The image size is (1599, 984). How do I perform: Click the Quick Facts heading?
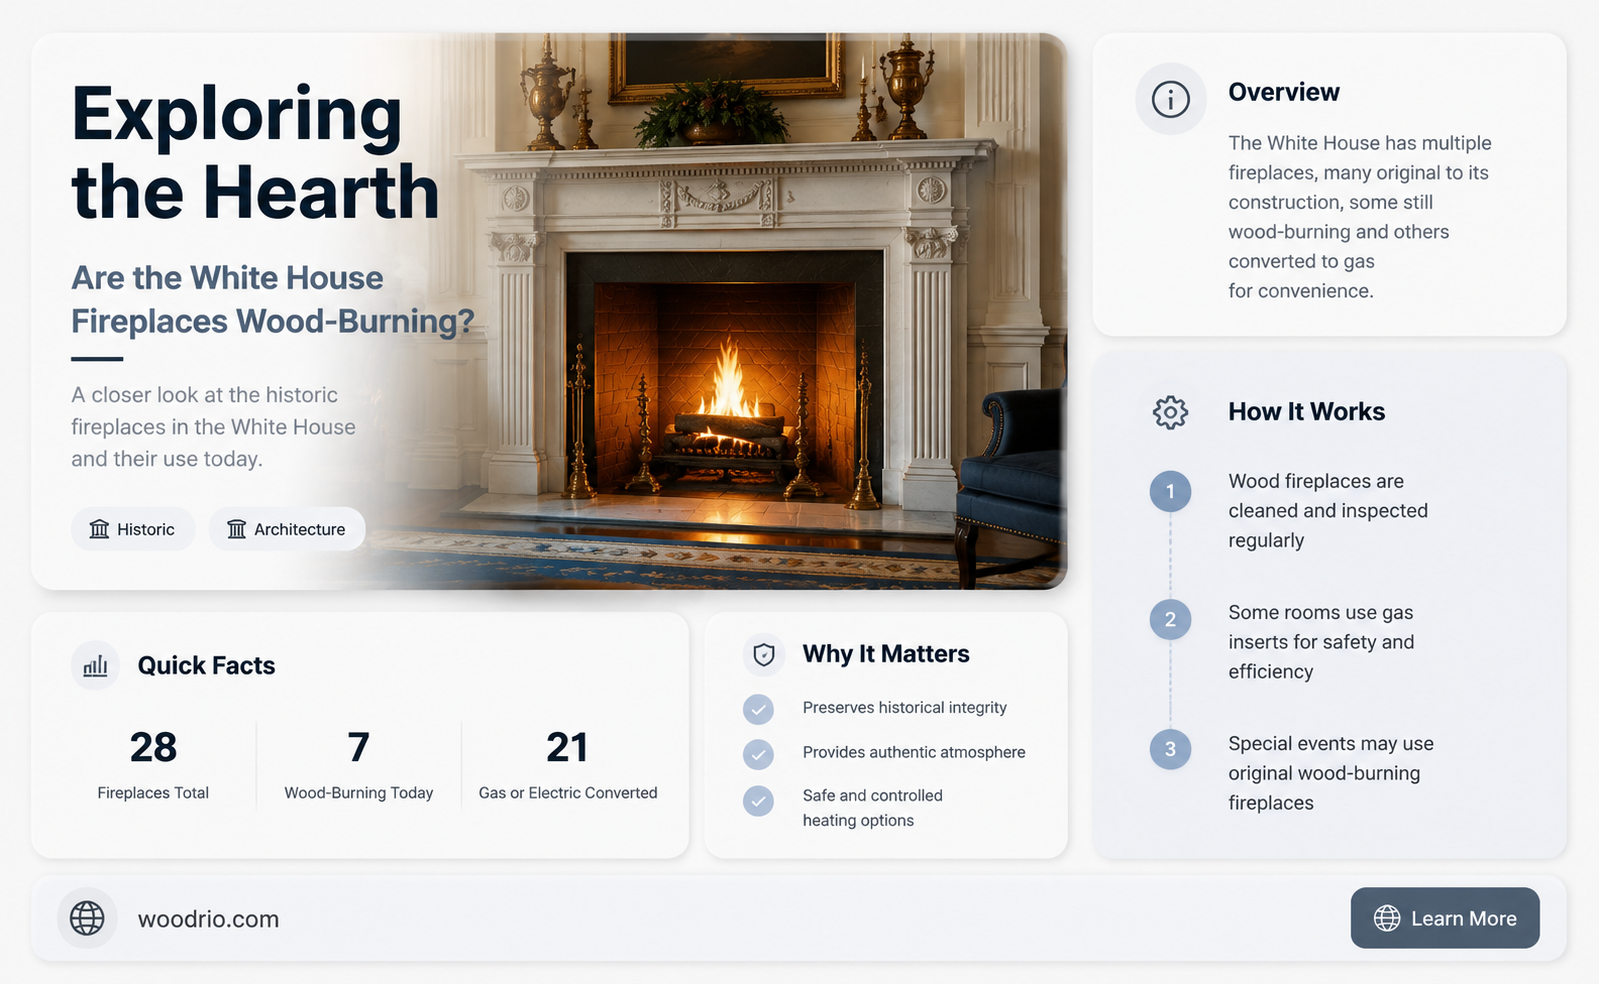click(206, 666)
